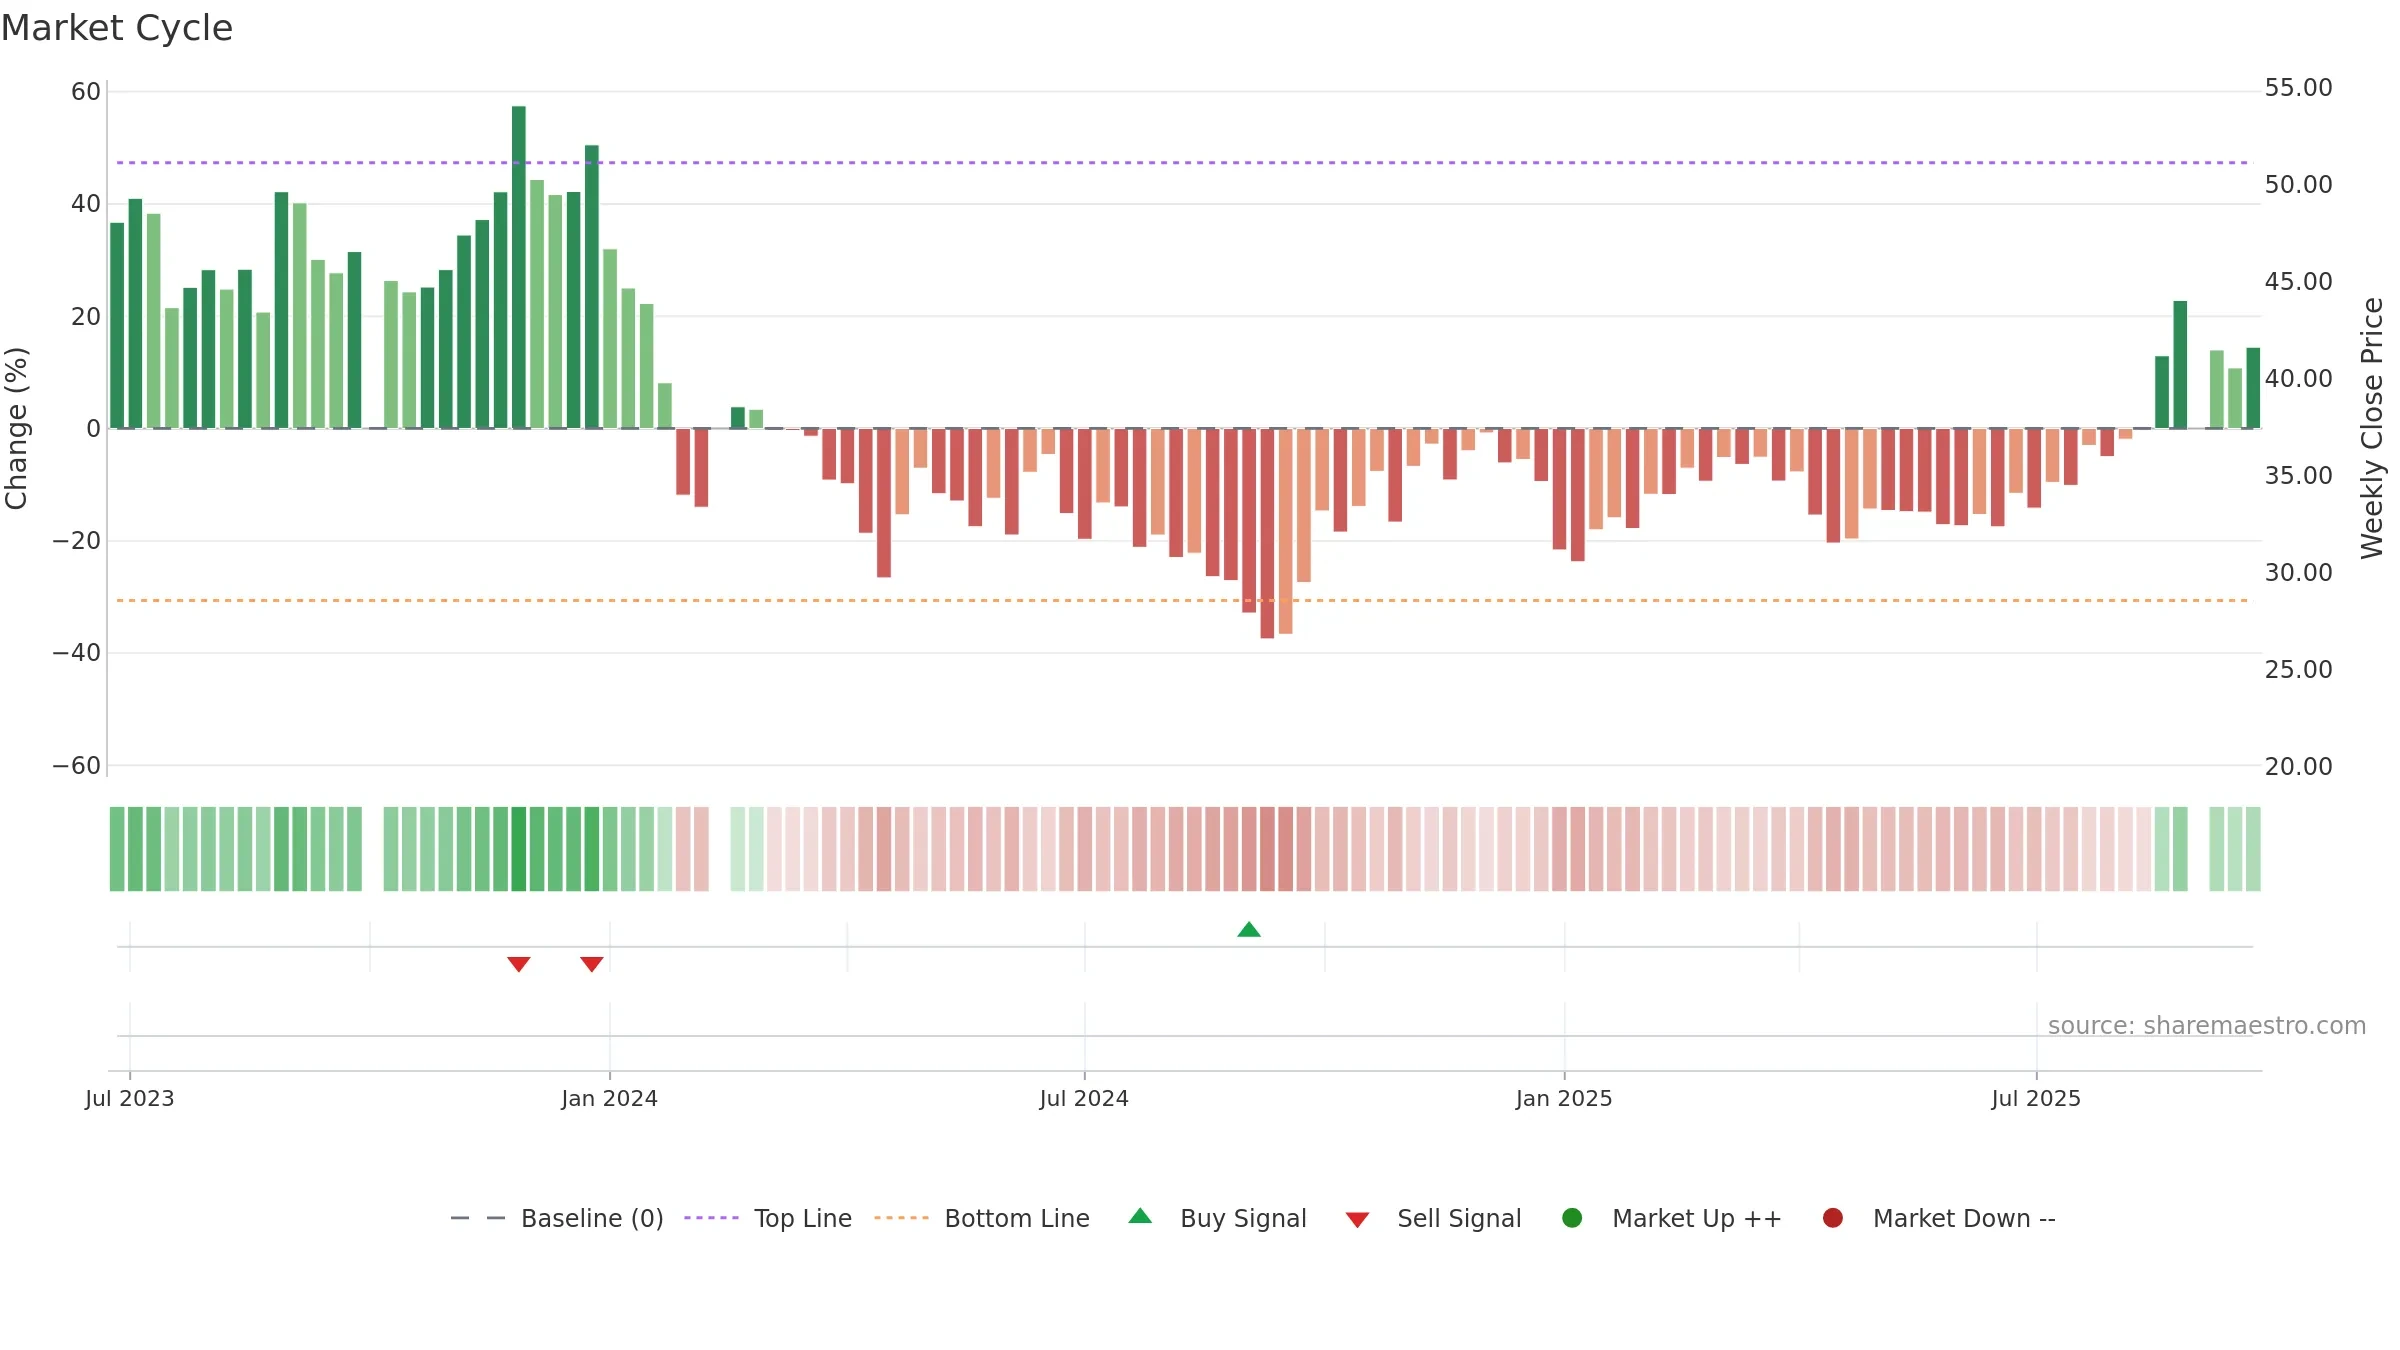Screen dimensions: 2400x1350
Task: Click the red Market Down circle in legend
Action: (x=1833, y=1218)
